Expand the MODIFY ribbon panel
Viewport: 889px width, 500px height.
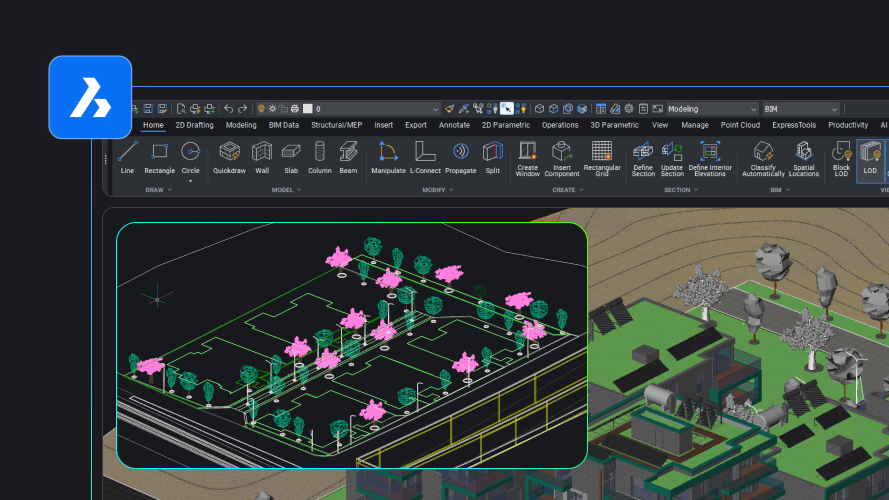click(438, 190)
